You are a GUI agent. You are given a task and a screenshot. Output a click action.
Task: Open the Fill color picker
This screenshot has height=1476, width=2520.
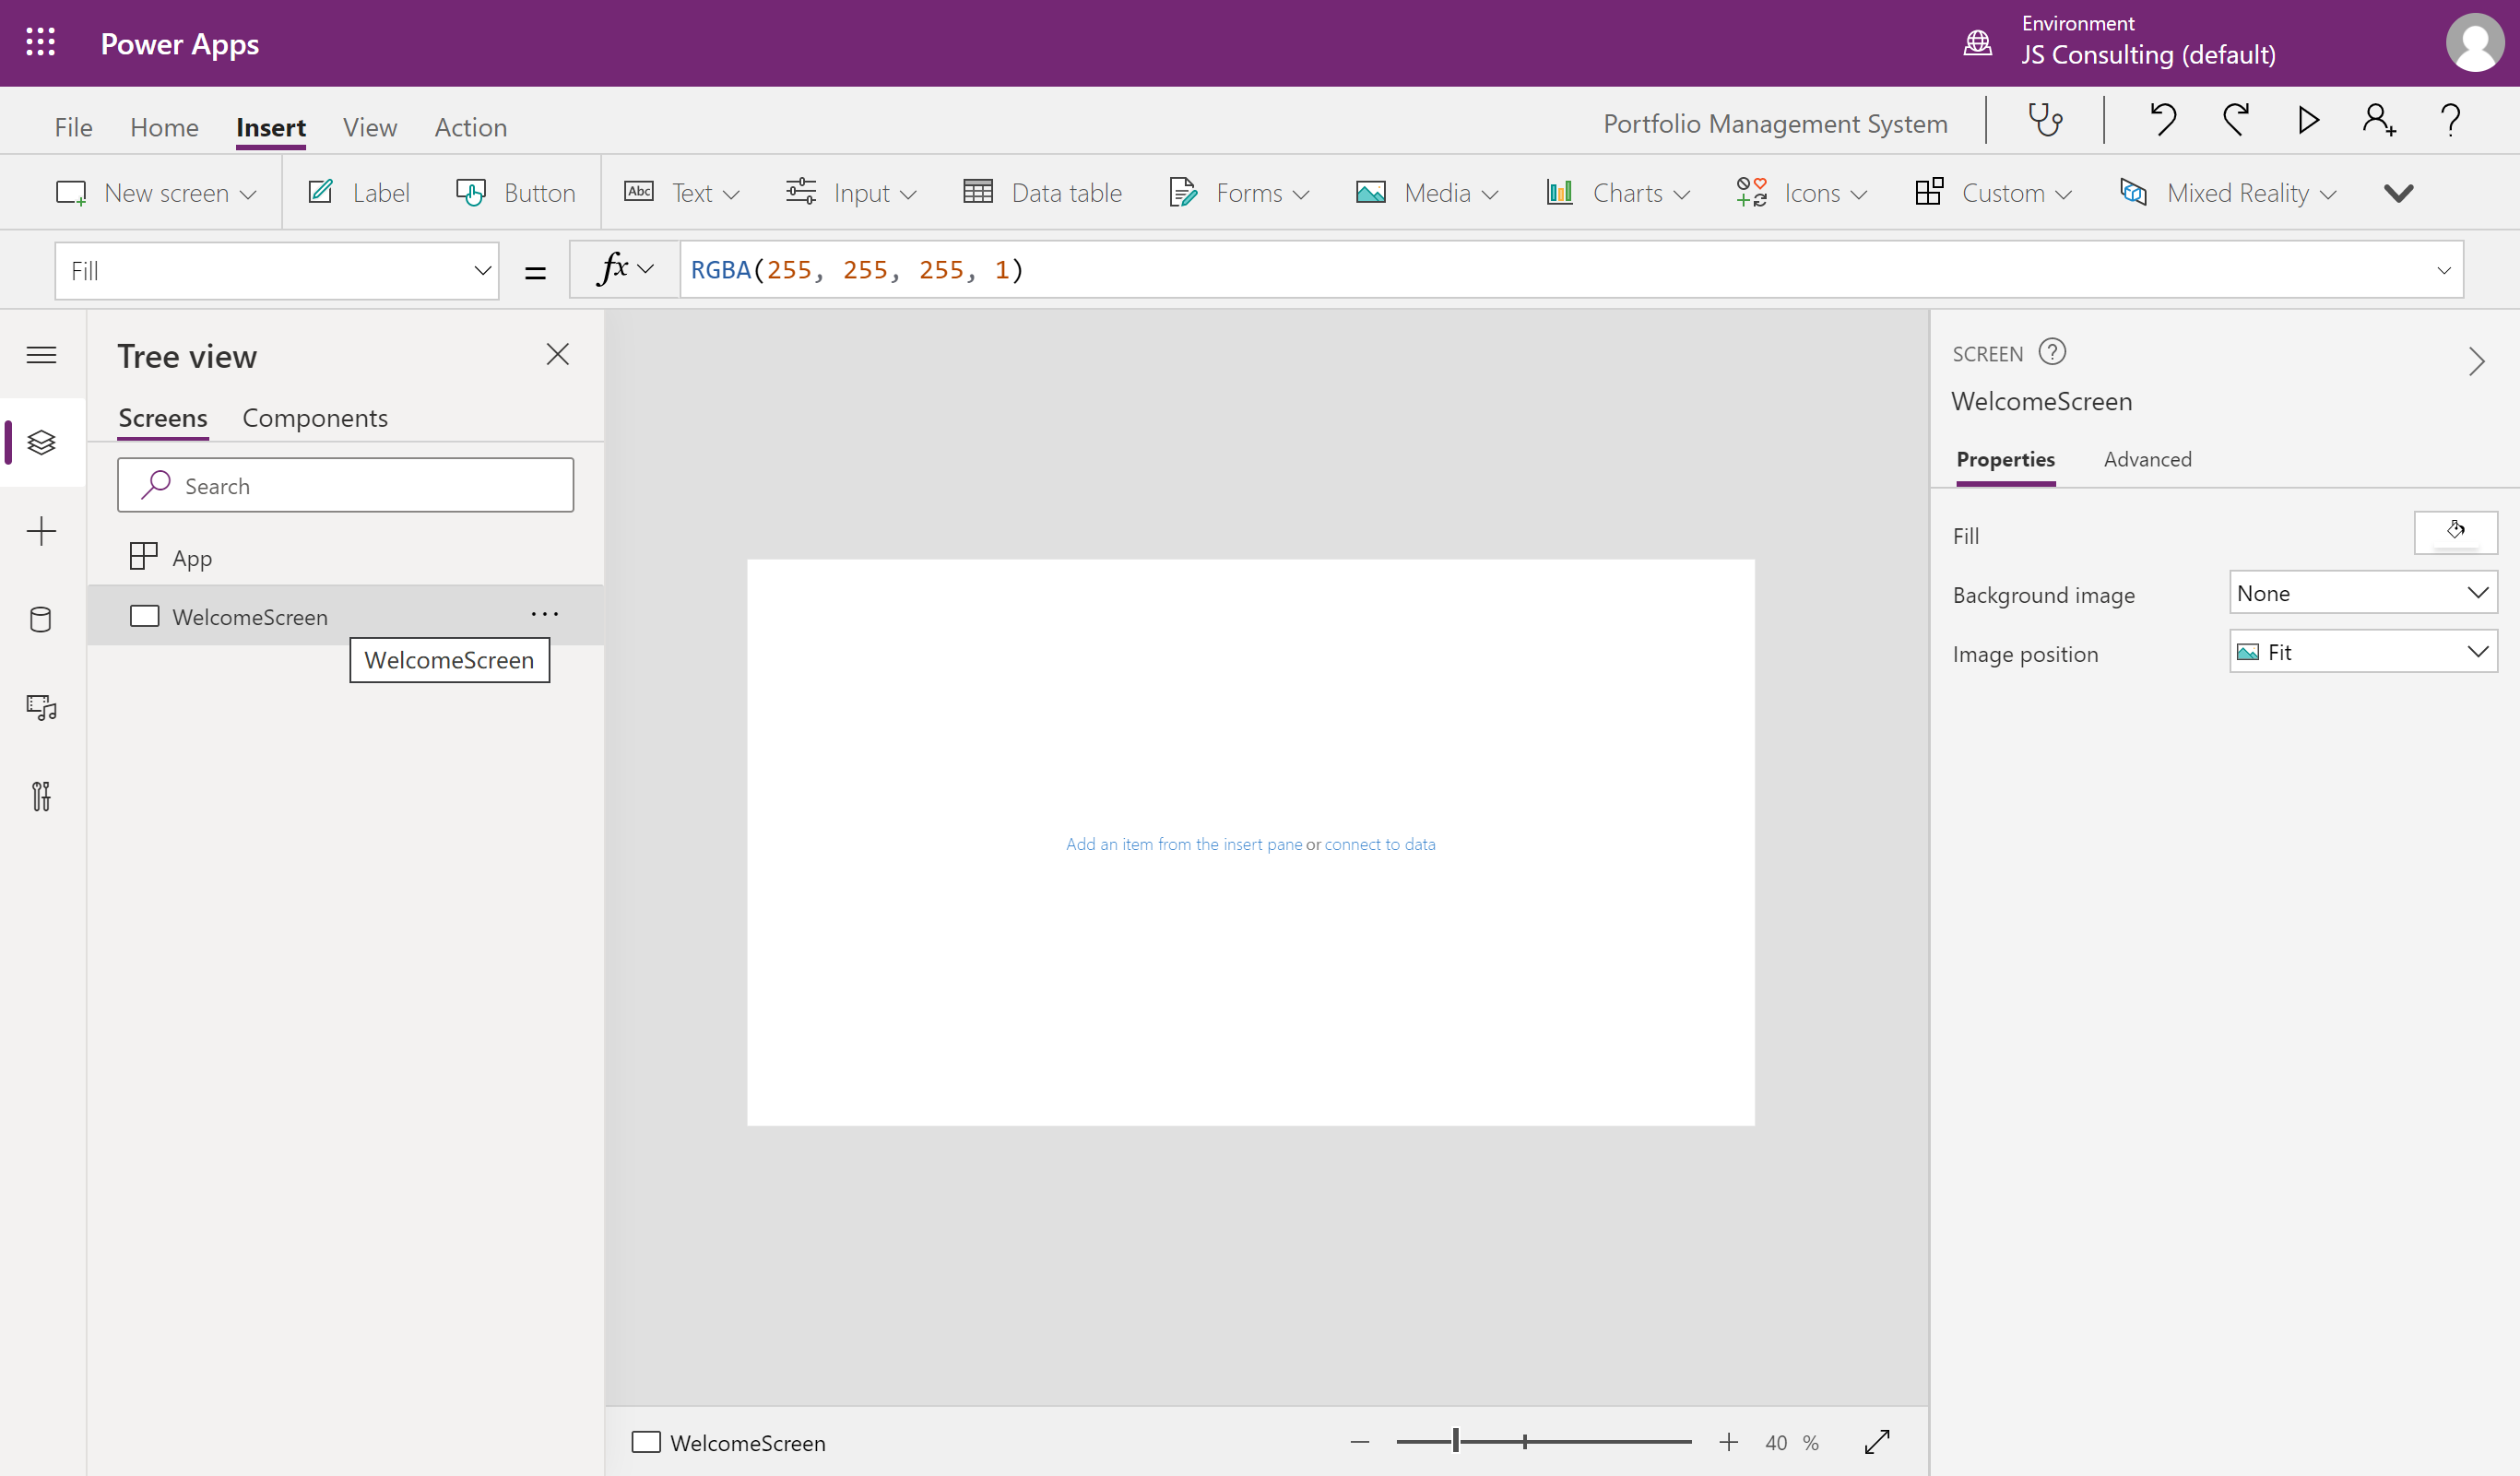pyautogui.click(x=2456, y=532)
